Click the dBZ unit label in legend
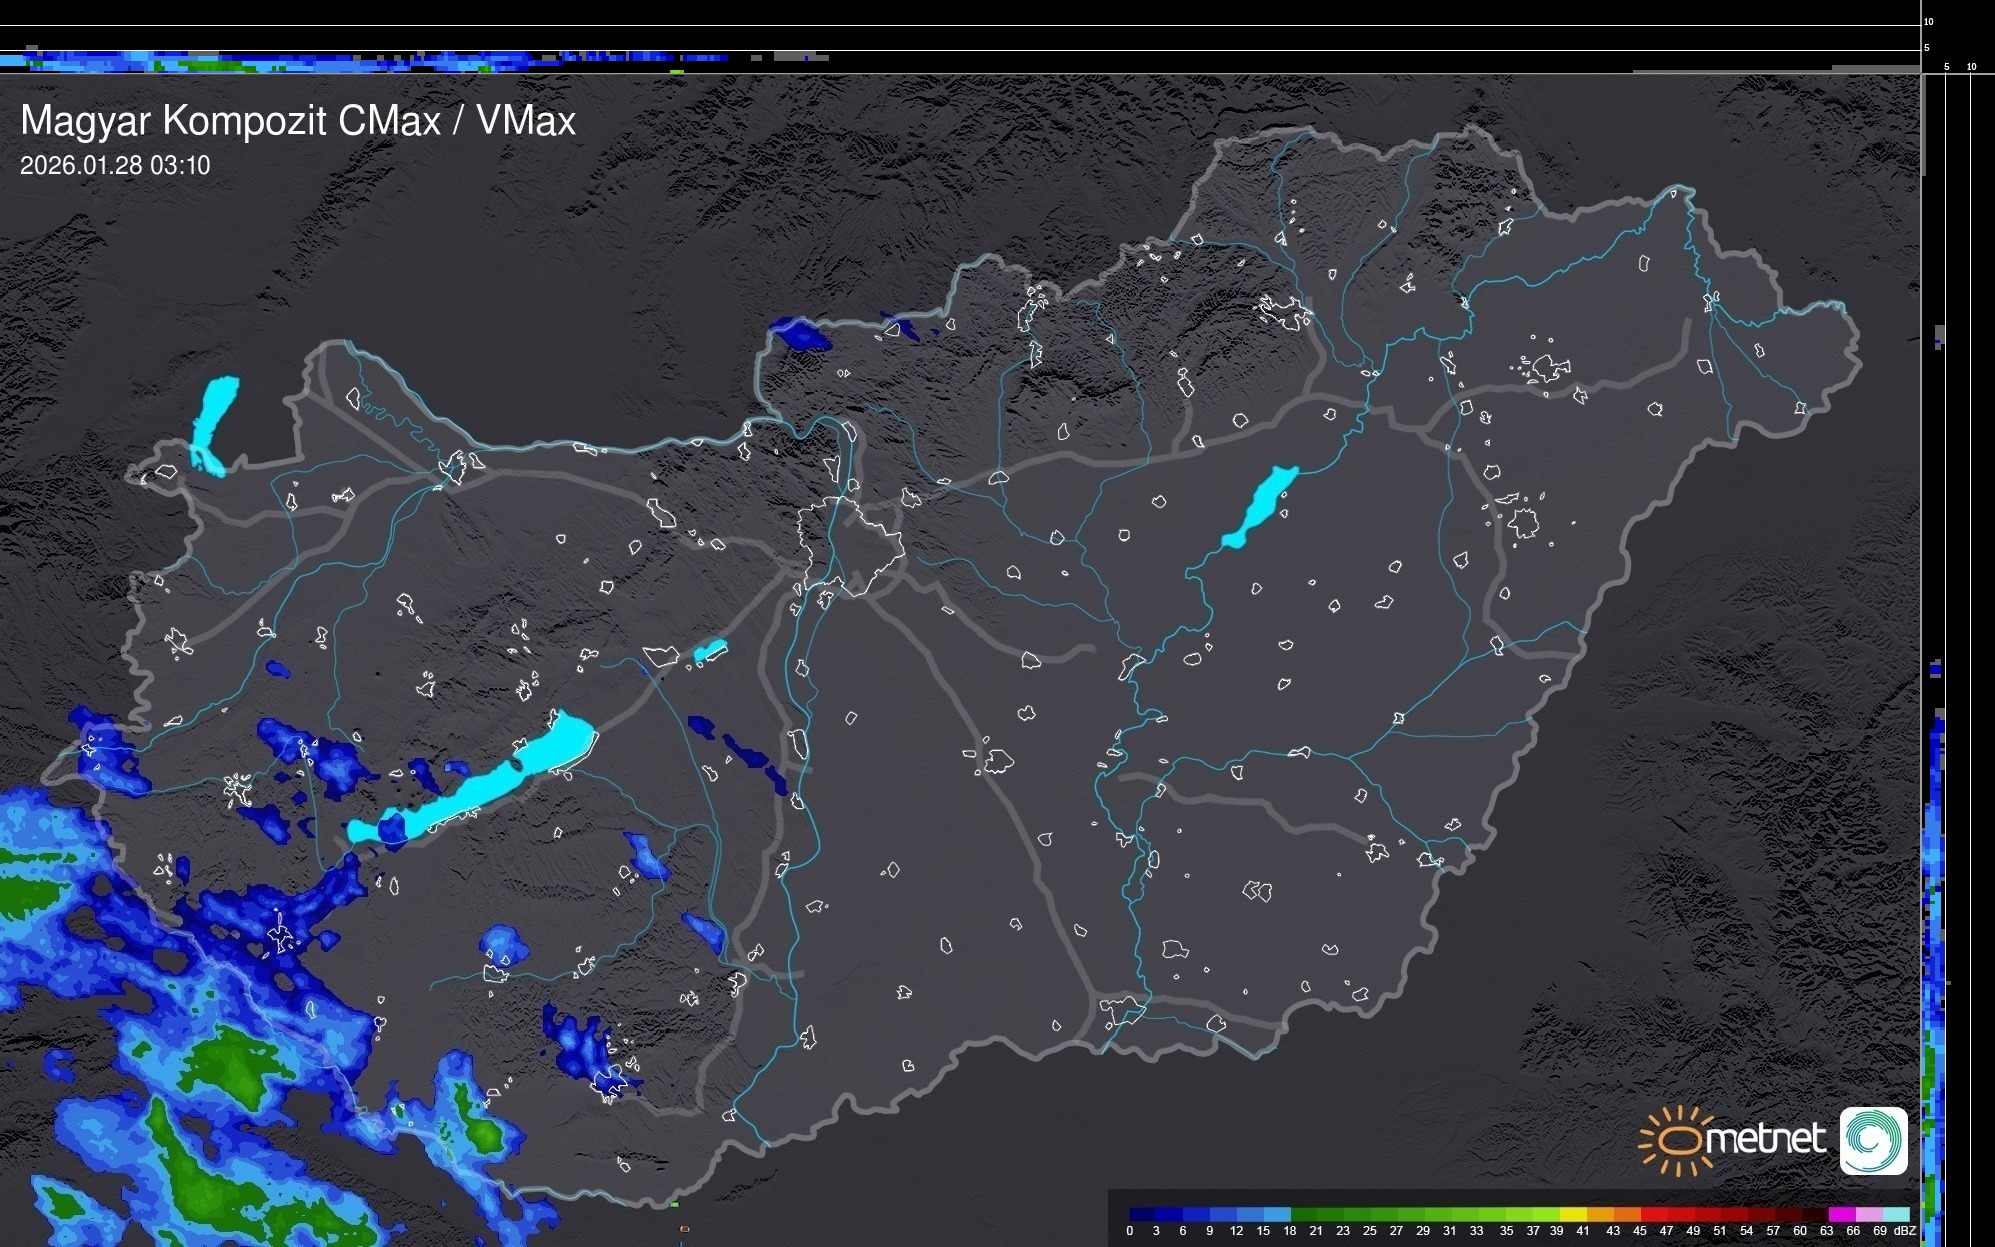 tap(1905, 1231)
